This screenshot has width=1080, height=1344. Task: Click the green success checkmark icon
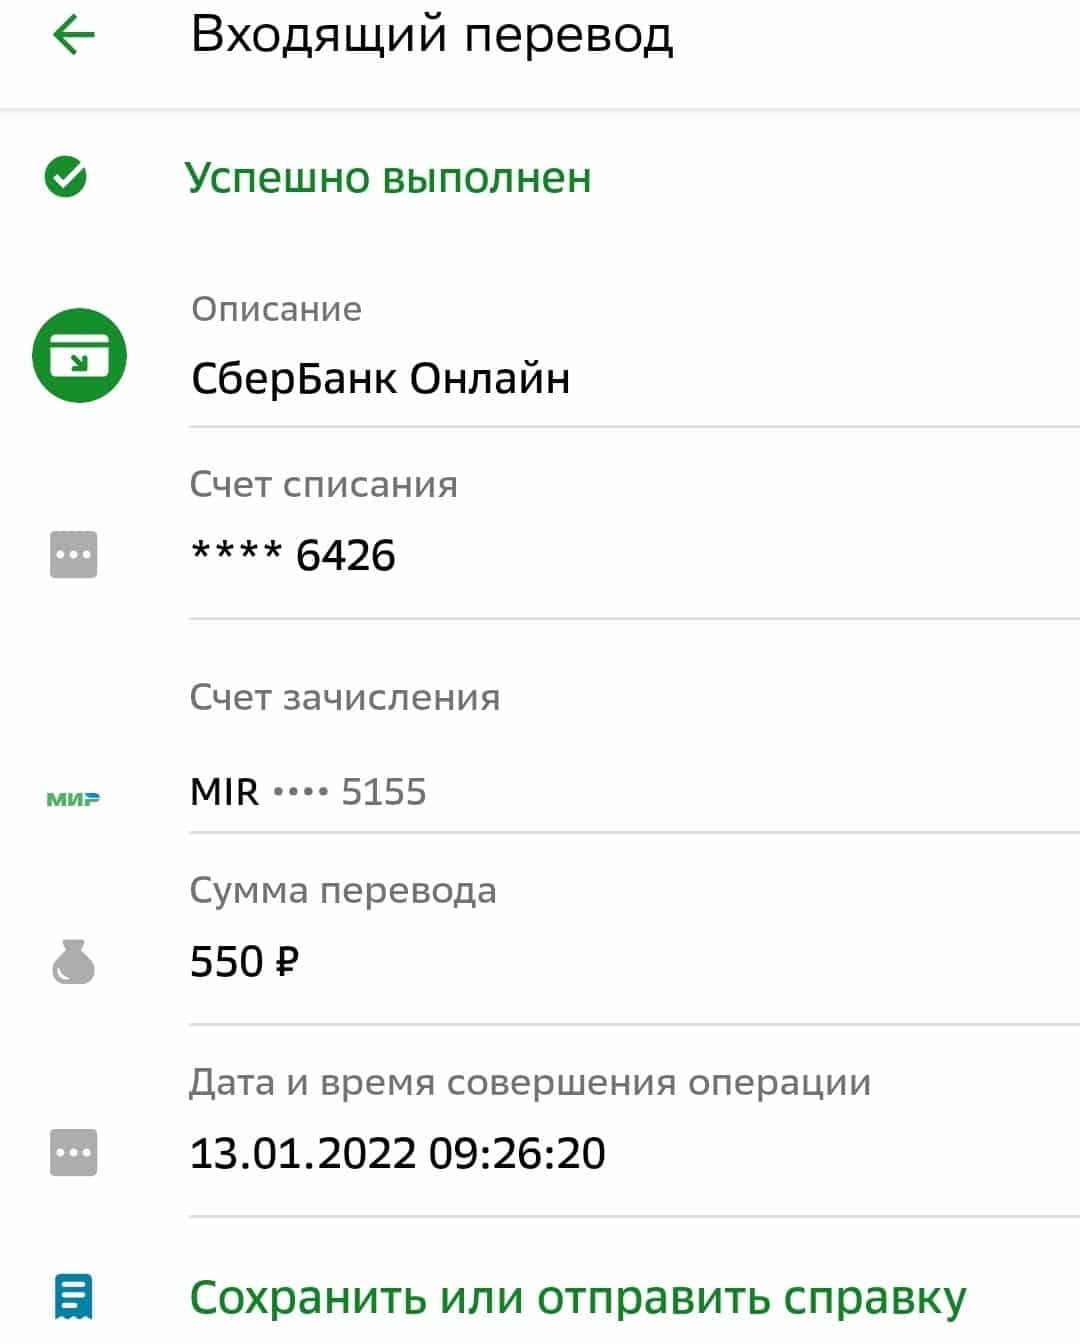[66, 177]
